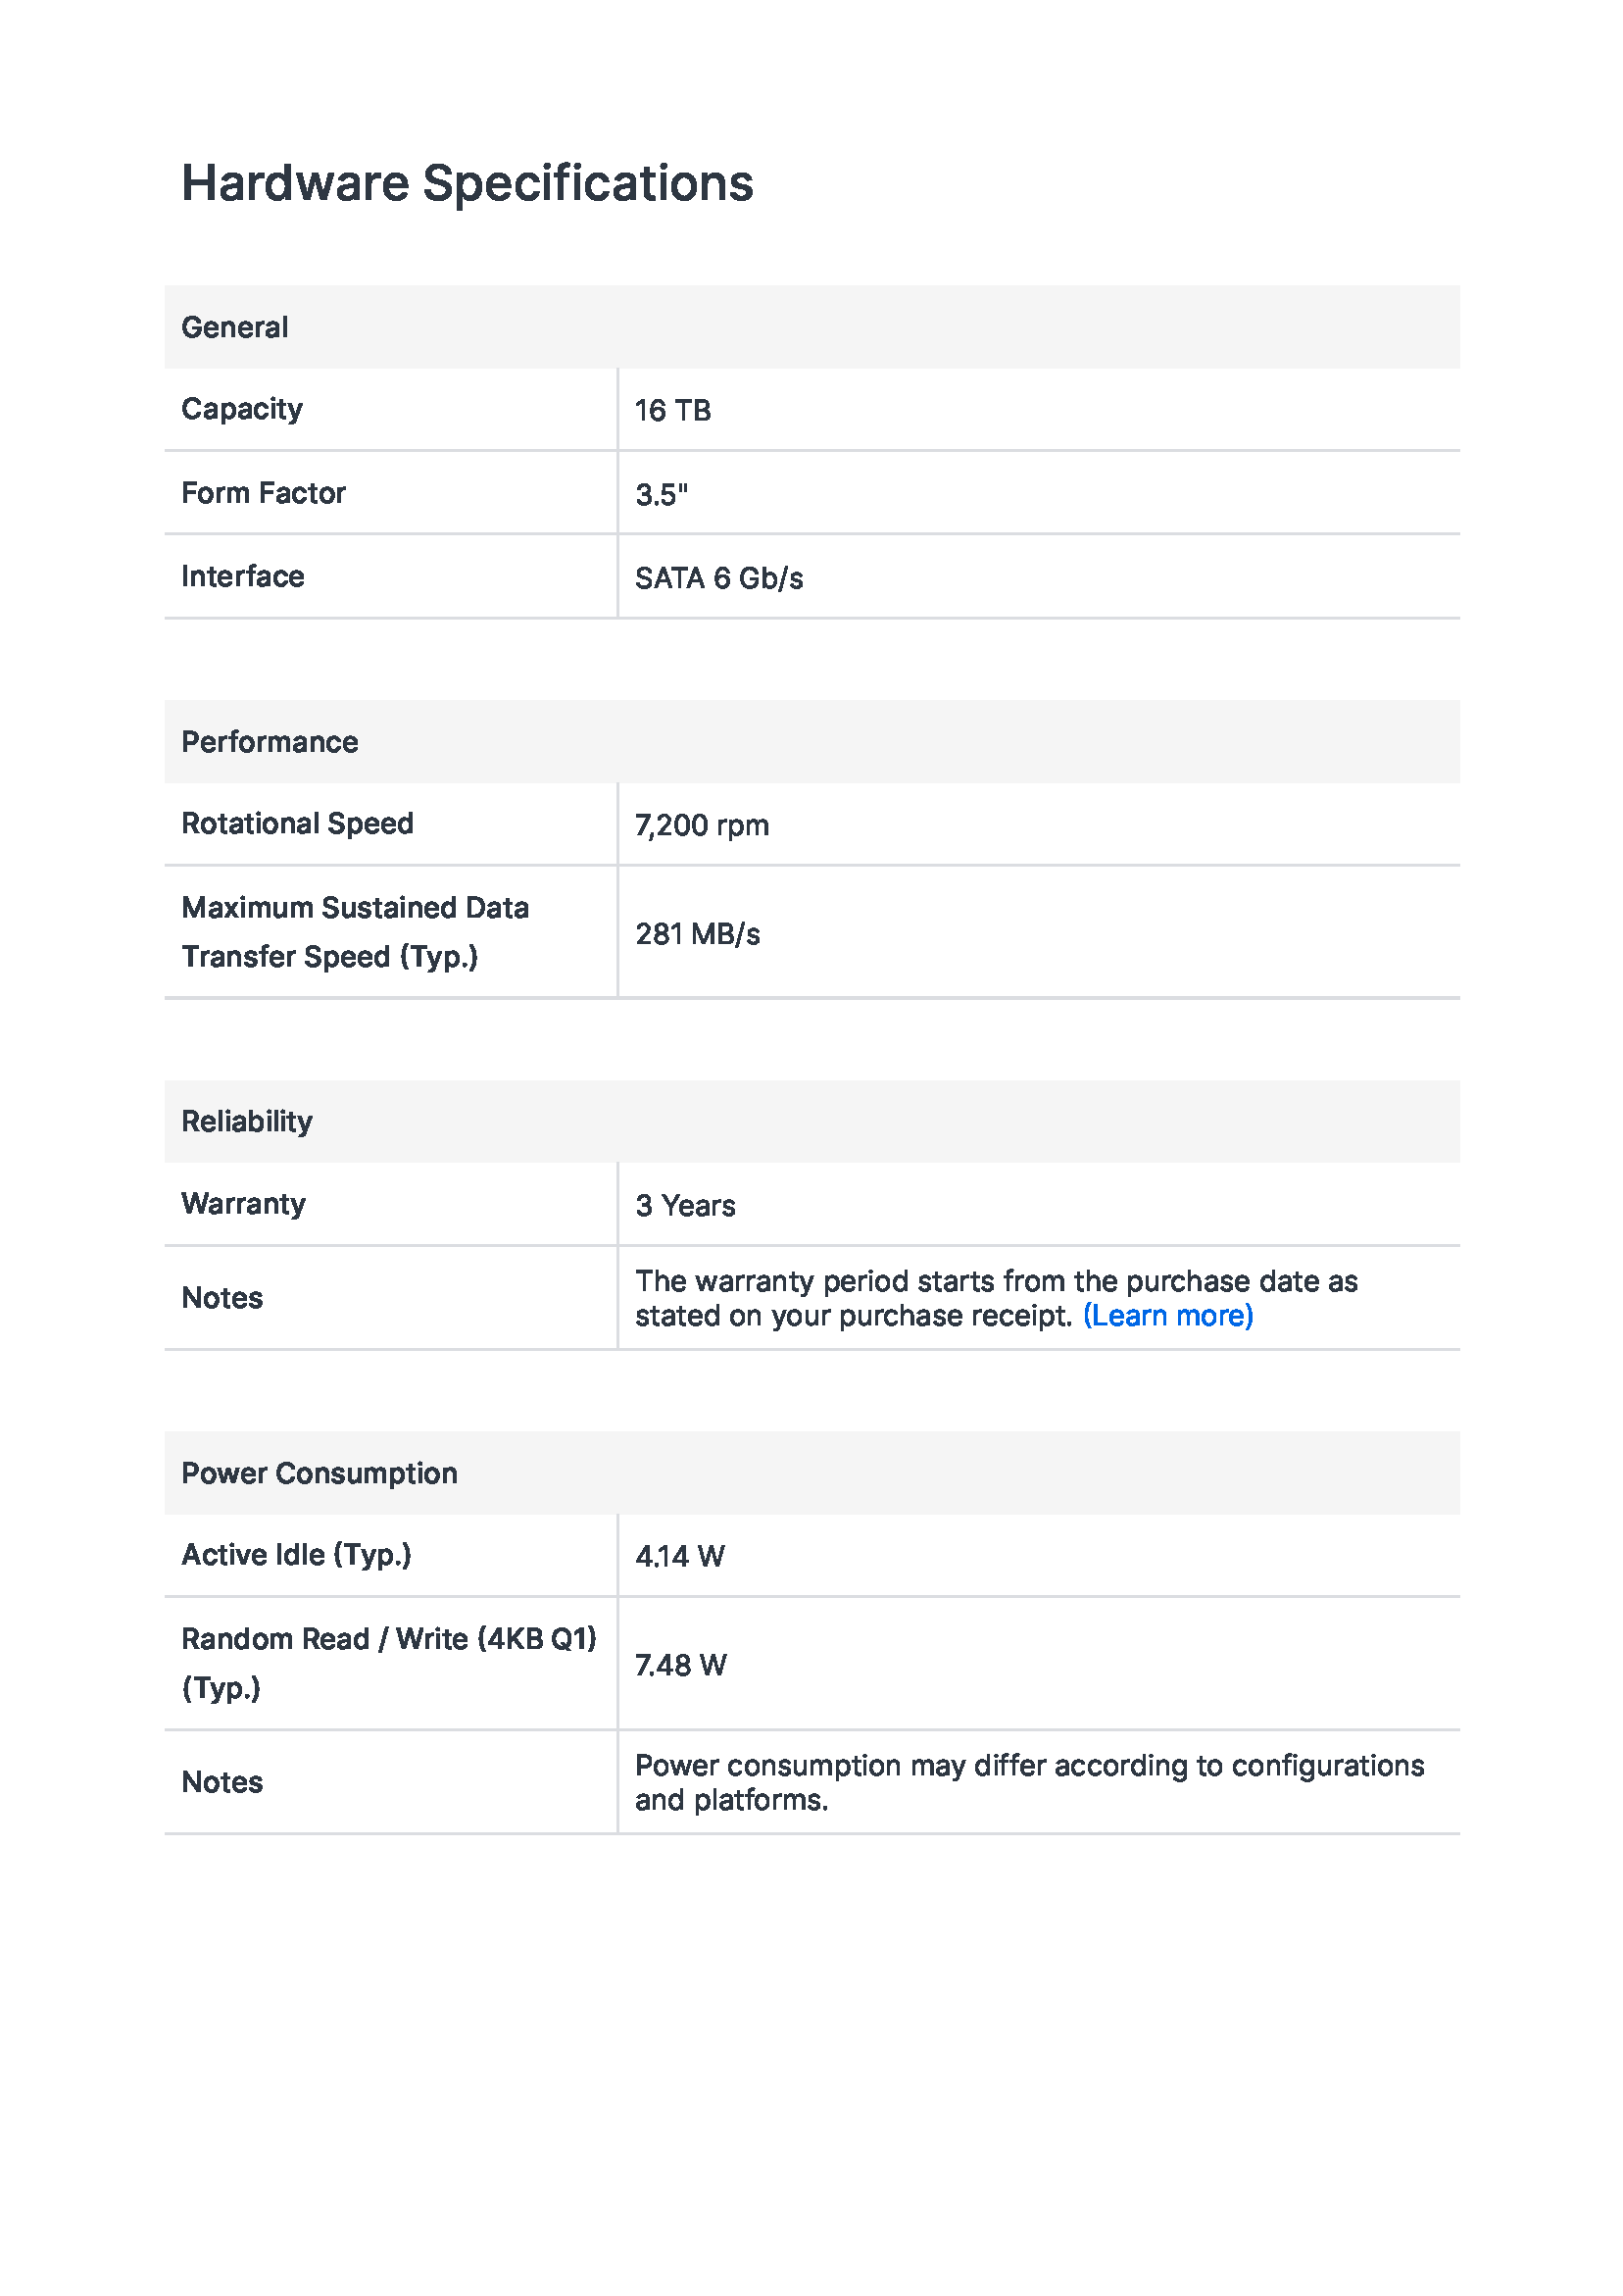The width and height of the screenshot is (1623, 2296).
Task: Click the Reliability section header
Action: [x=247, y=1122]
